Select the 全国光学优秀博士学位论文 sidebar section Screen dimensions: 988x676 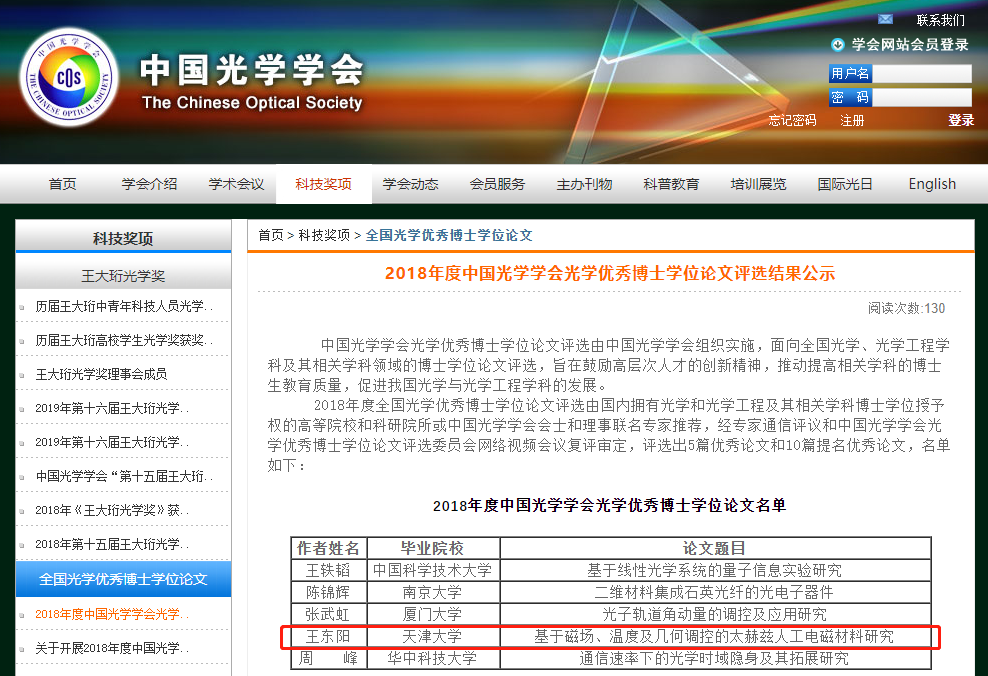pyautogui.click(x=123, y=579)
